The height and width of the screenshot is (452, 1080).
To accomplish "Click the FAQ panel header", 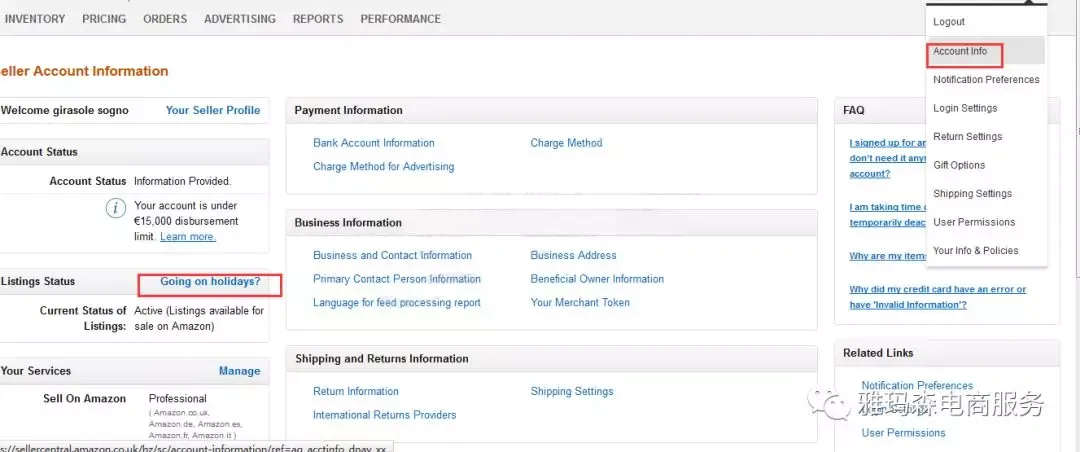I will click(853, 110).
